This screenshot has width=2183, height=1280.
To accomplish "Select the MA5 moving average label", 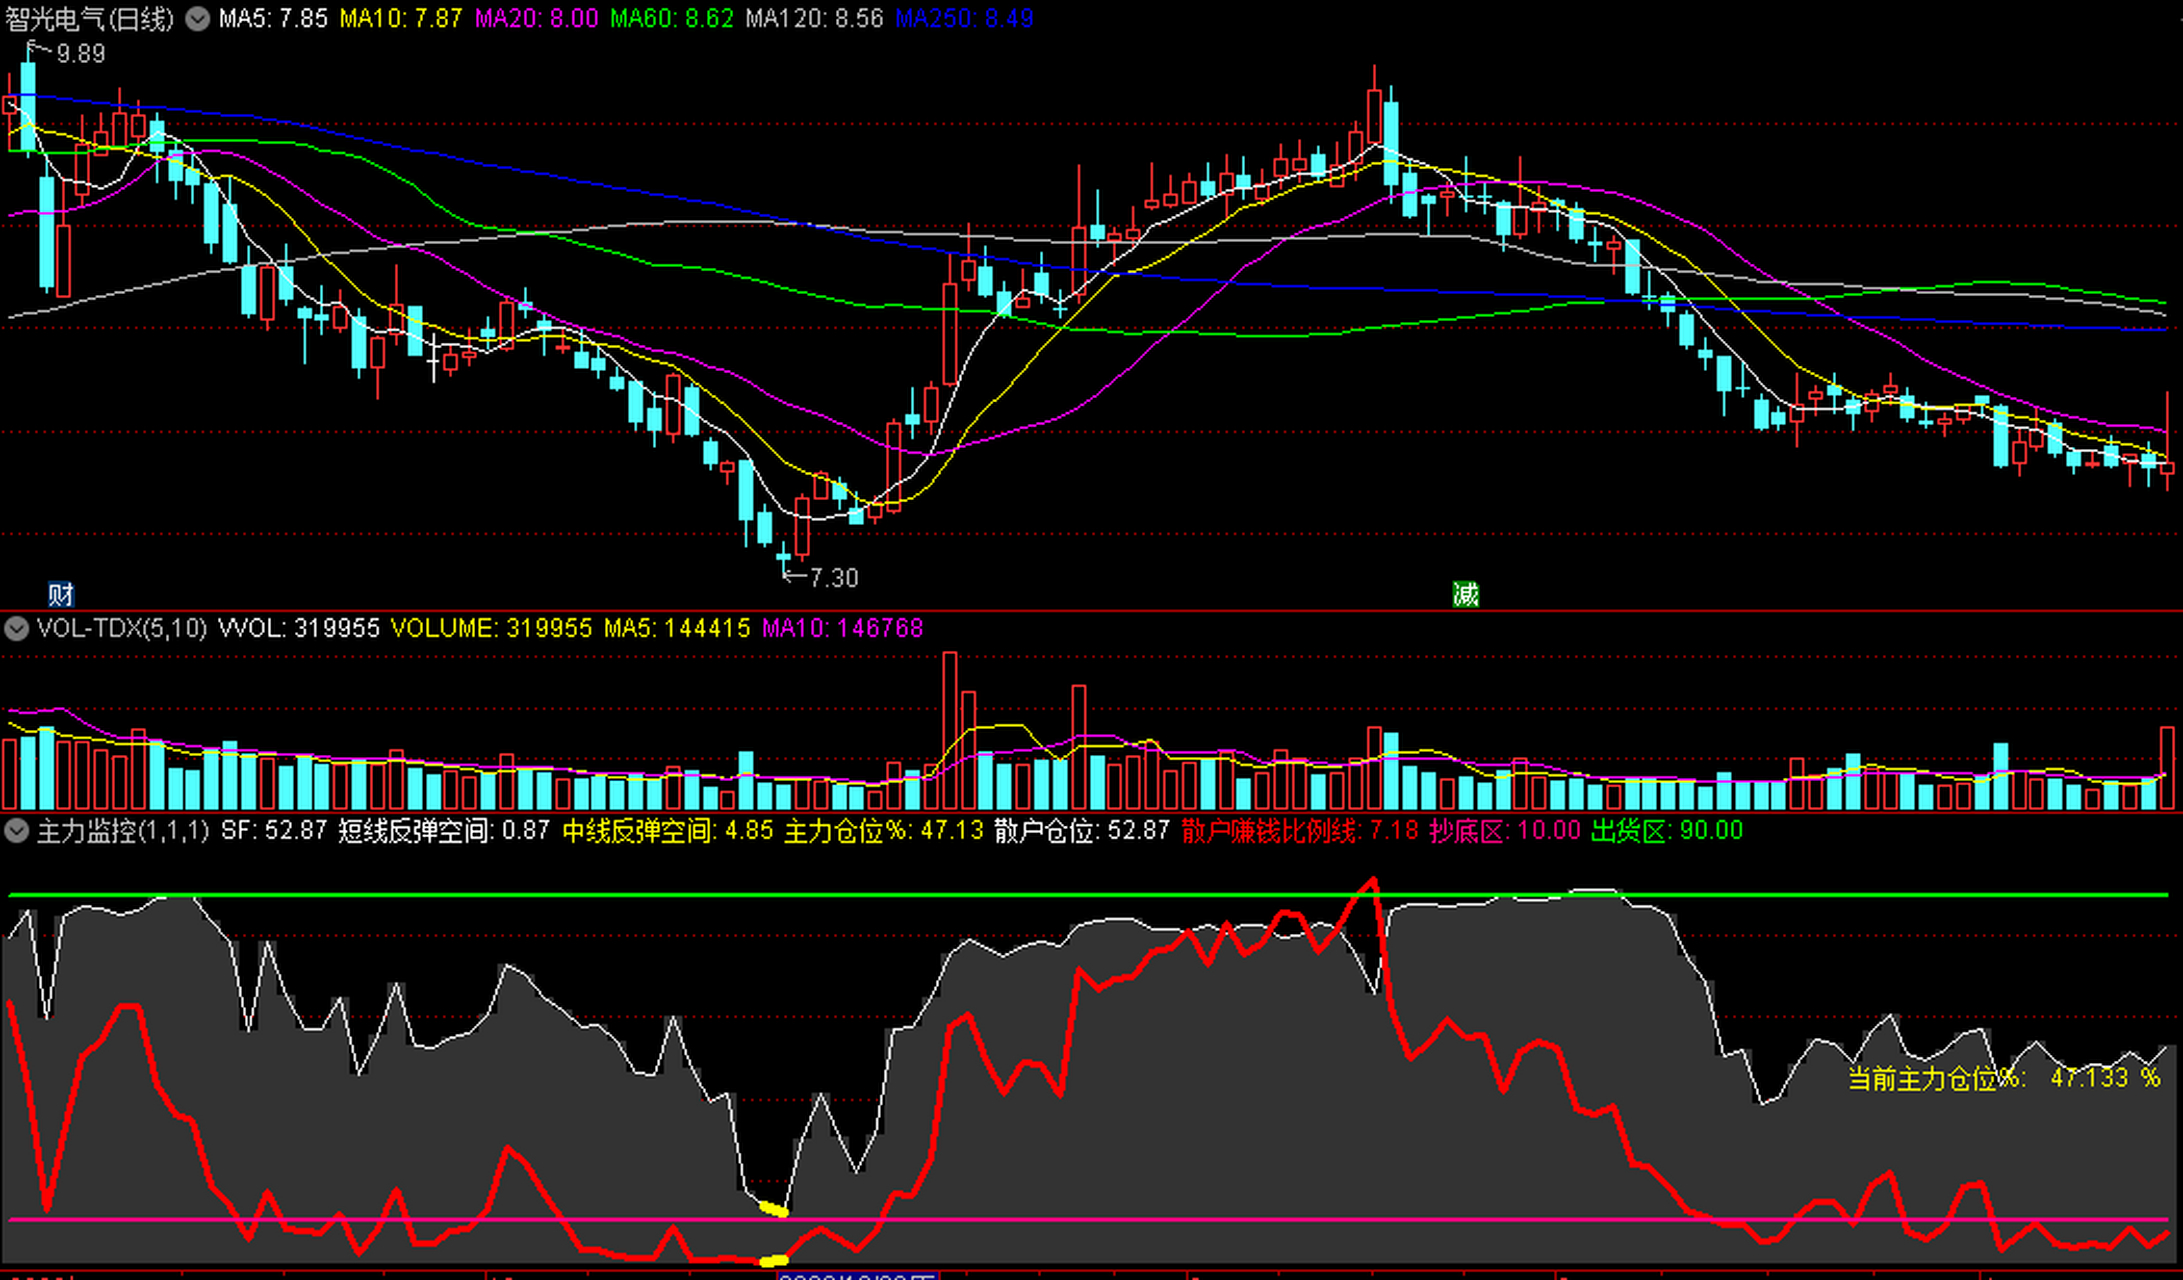I will tap(273, 19).
